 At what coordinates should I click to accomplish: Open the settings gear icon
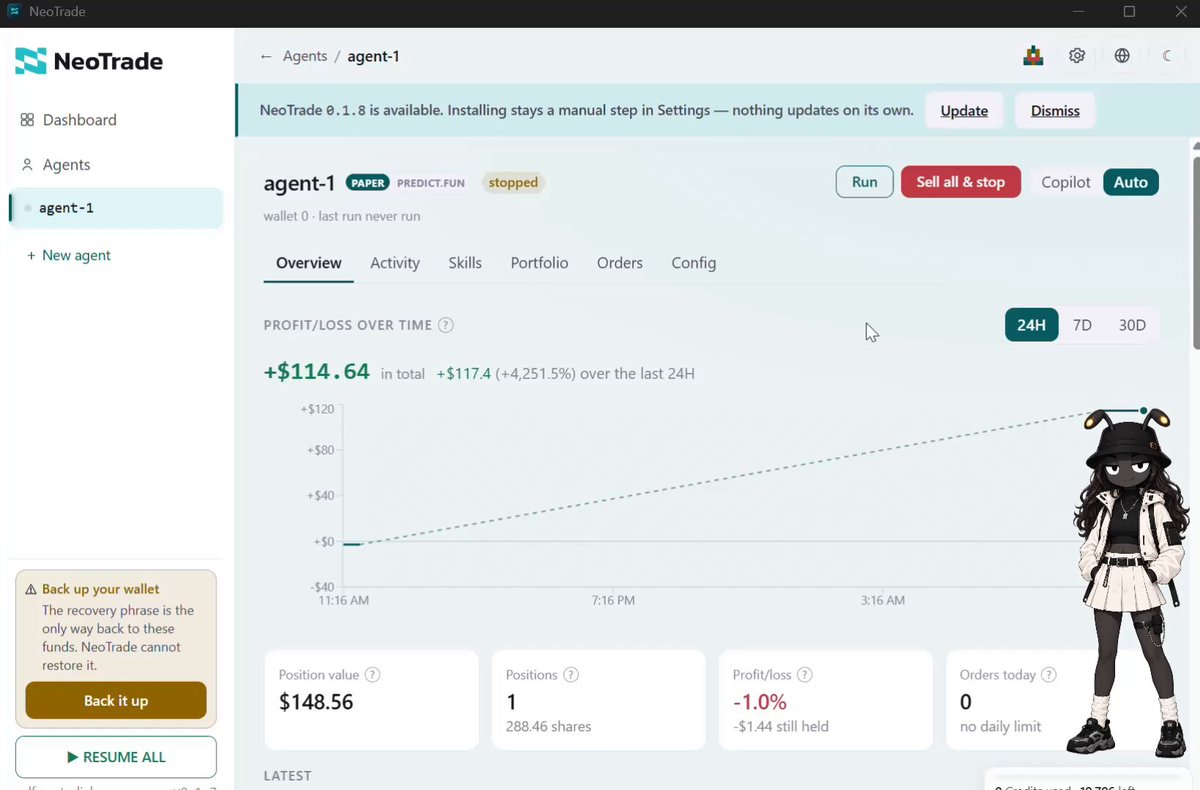coord(1077,56)
